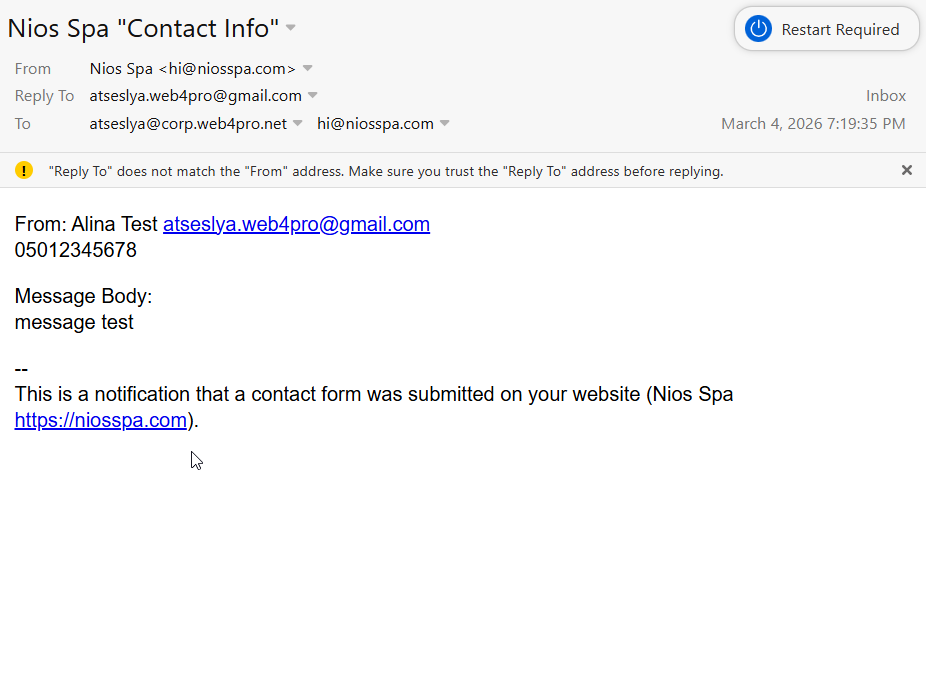Open dropdown beside To recipient hi@niosspa.com
926x673 pixels.
[x=445, y=124]
